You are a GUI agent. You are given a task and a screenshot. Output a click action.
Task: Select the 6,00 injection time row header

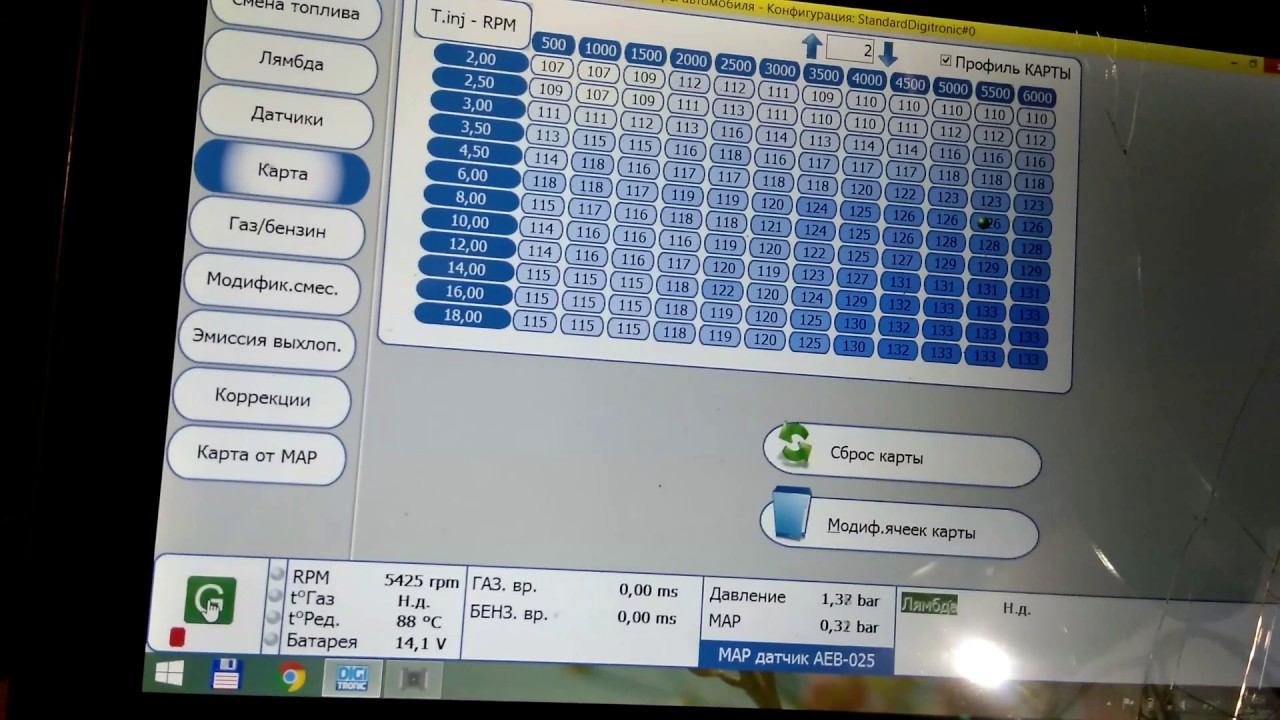[x=471, y=175]
